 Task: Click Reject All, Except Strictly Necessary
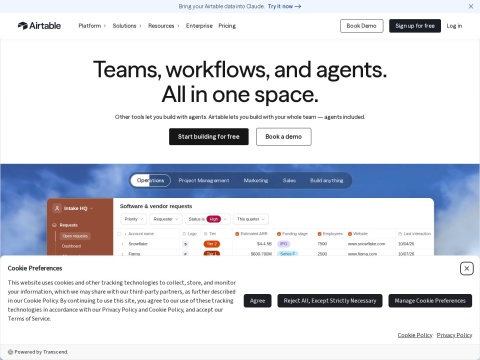330,301
